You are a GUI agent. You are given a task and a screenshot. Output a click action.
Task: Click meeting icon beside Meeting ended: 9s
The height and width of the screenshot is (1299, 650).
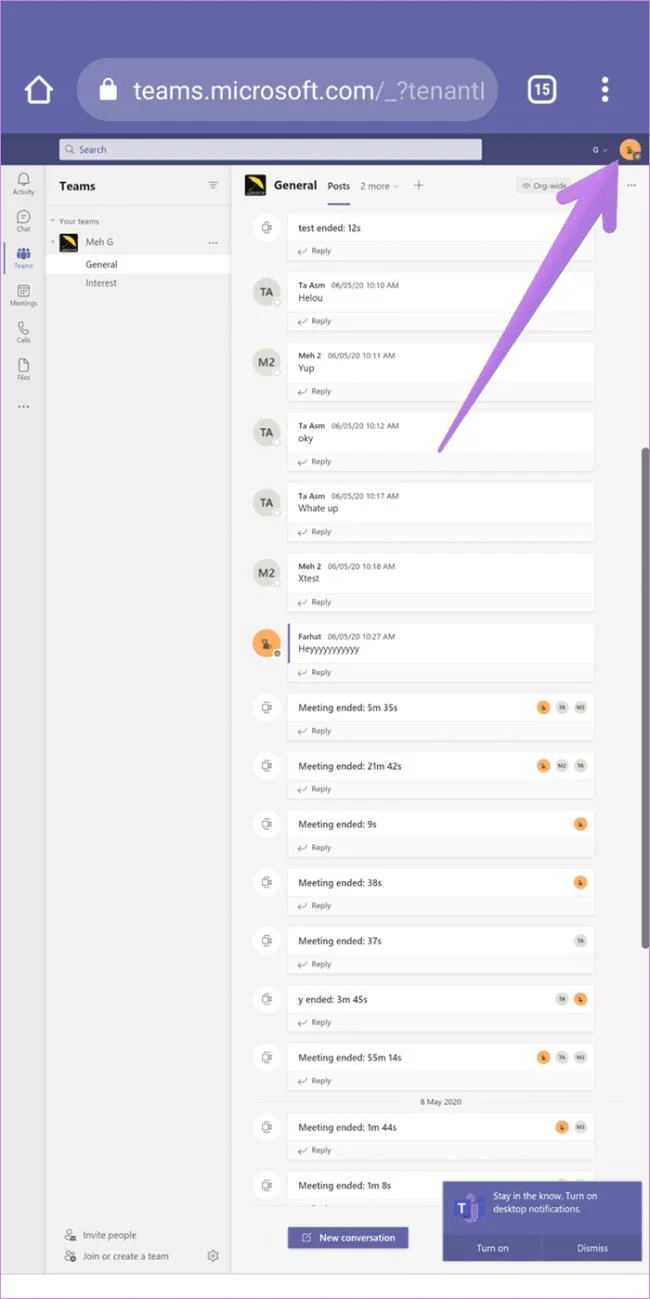(266, 825)
